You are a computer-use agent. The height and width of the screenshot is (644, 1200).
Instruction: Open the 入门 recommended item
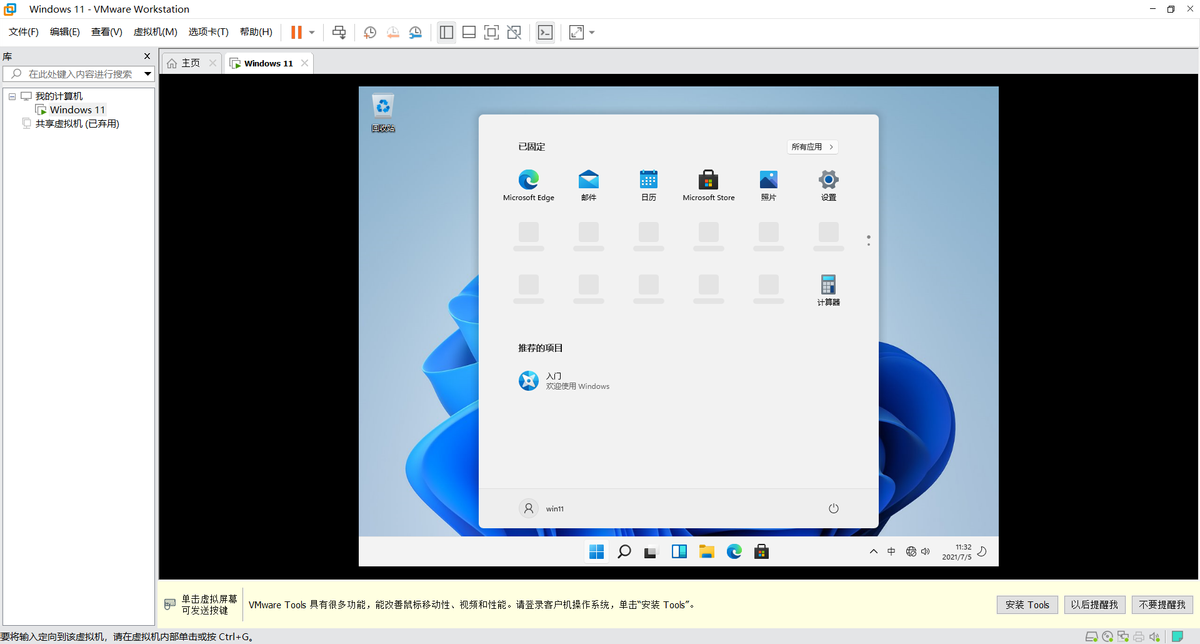tap(564, 381)
